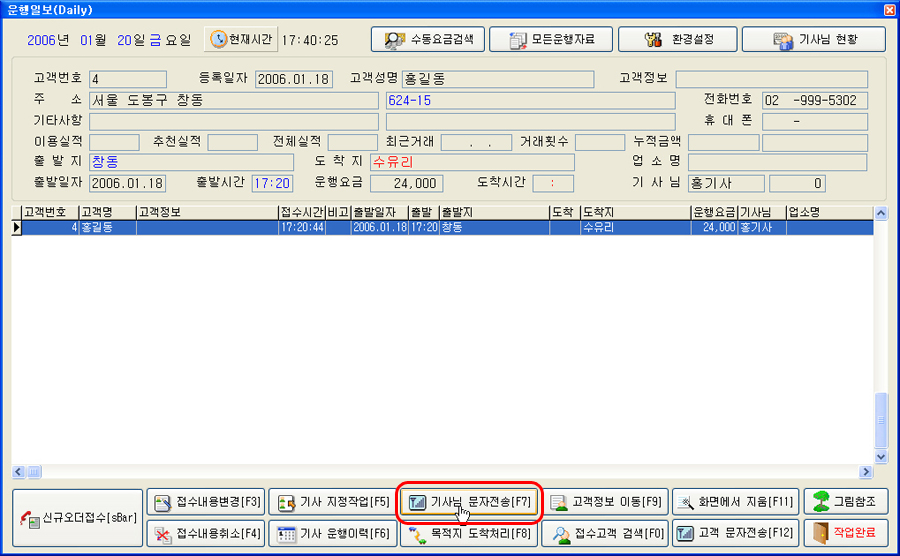The height and width of the screenshot is (556, 900).
Task: Click the clock icon on 현재시간 button
Action: coord(218,39)
